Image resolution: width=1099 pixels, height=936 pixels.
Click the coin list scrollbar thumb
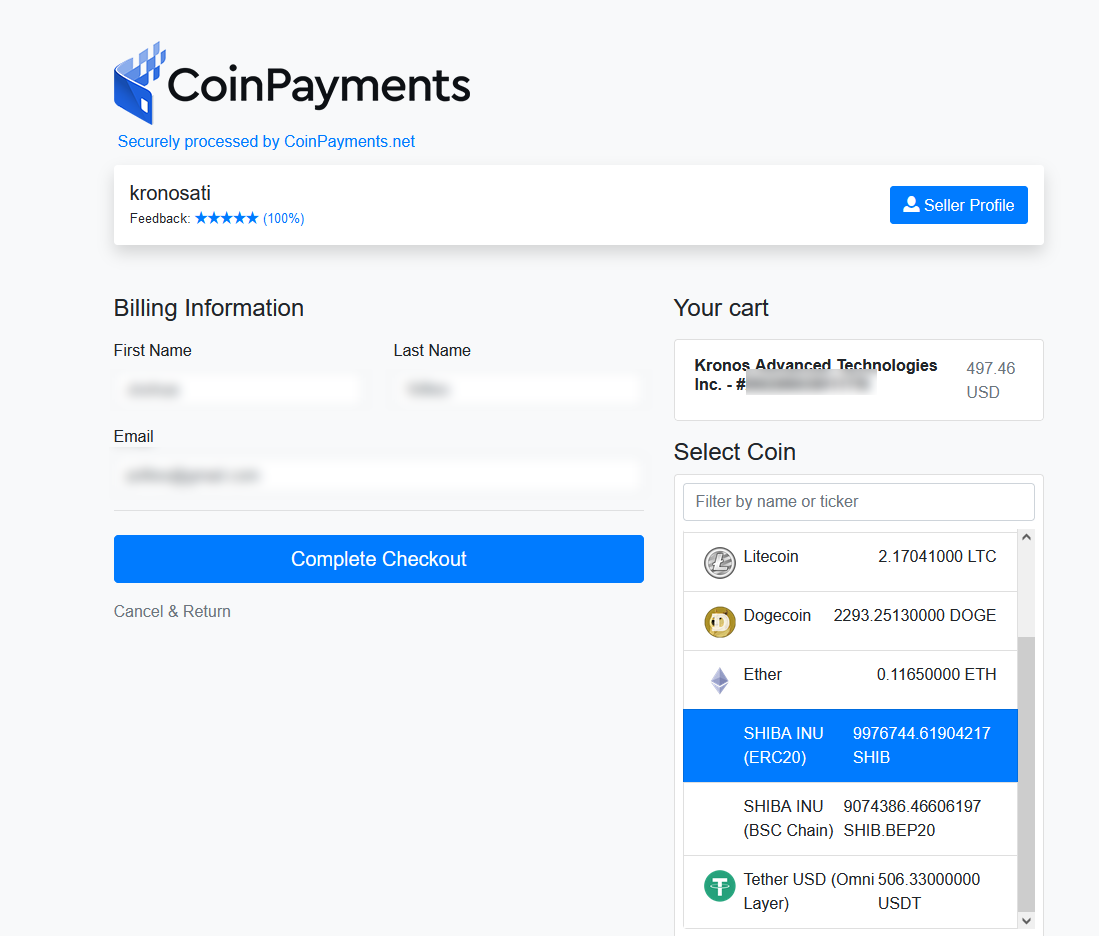(x=1026, y=770)
